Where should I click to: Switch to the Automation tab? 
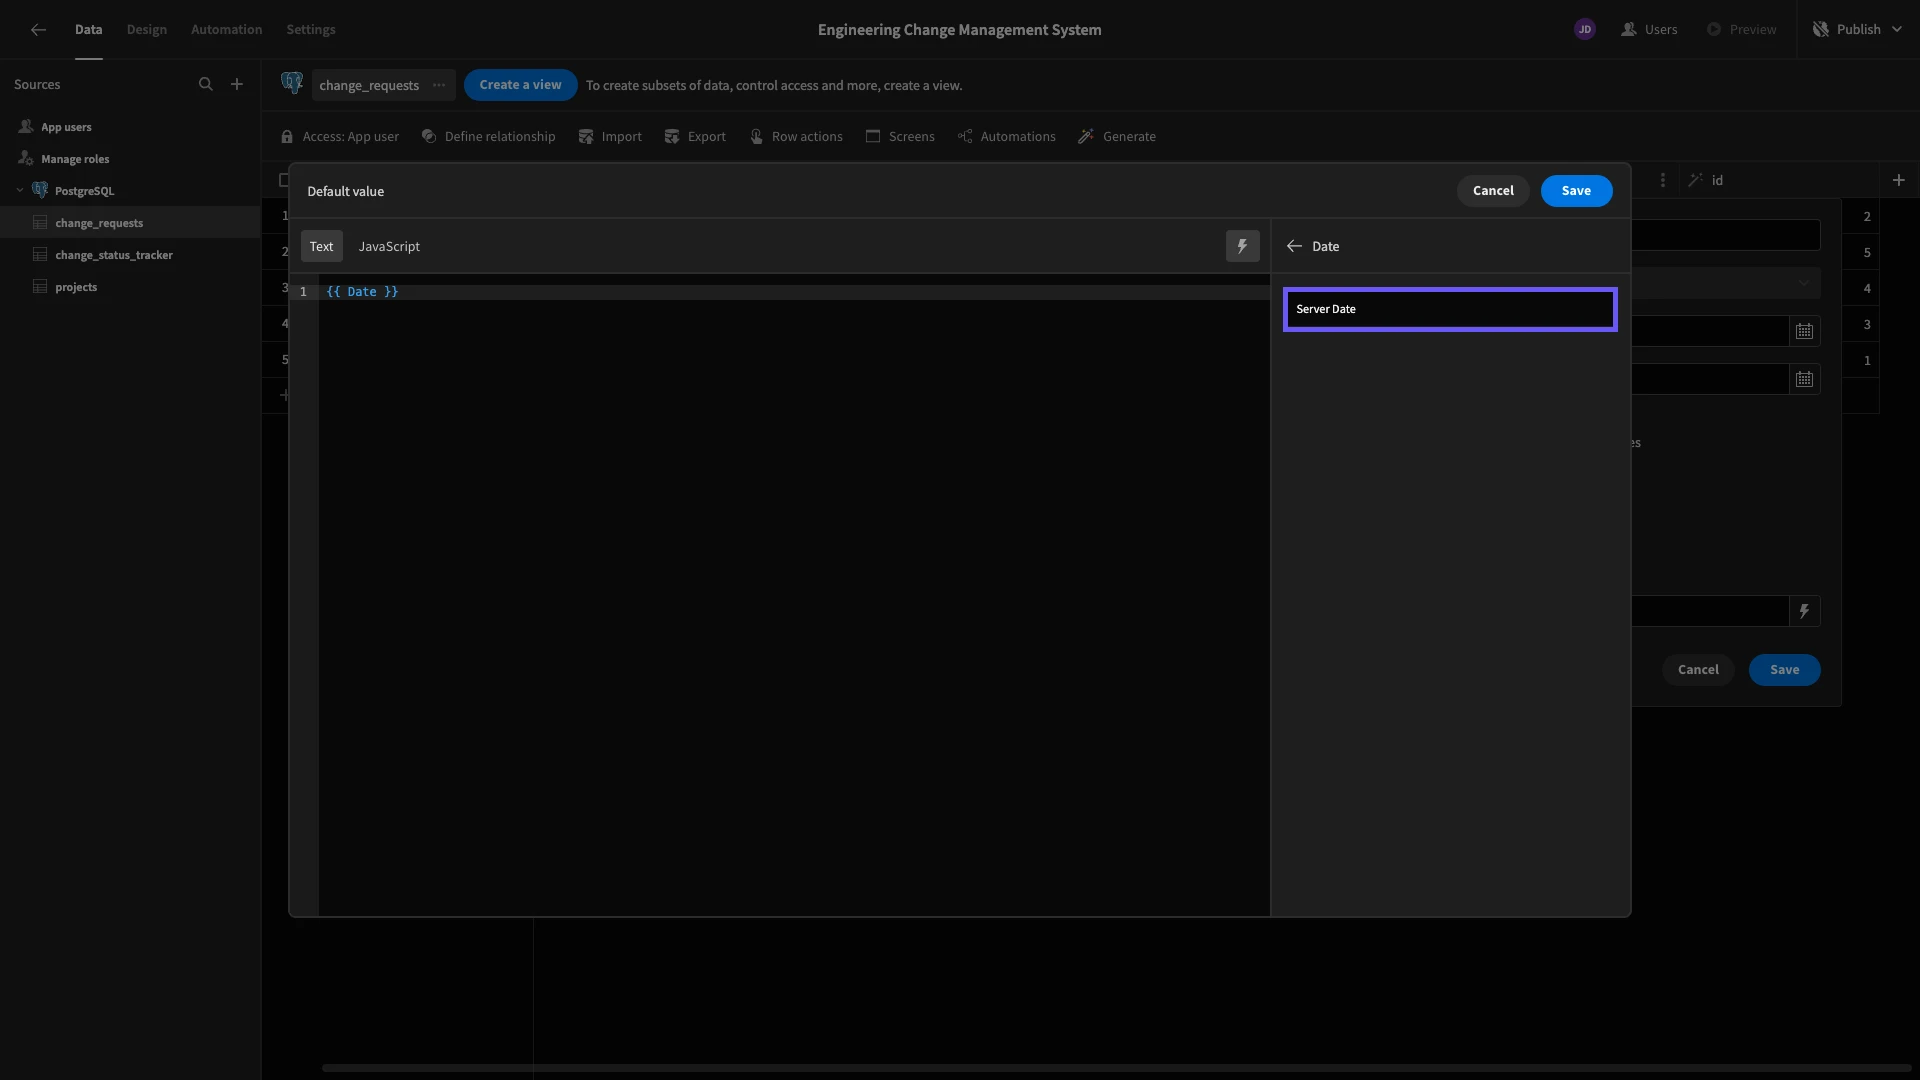[x=227, y=30]
